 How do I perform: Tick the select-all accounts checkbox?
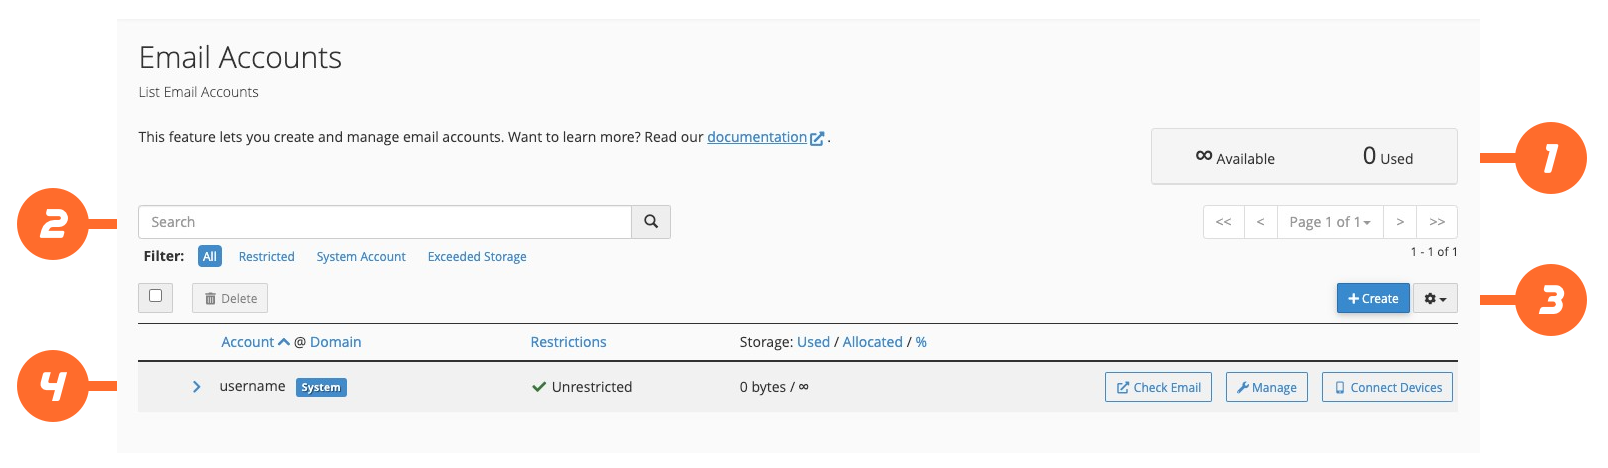[x=155, y=296]
